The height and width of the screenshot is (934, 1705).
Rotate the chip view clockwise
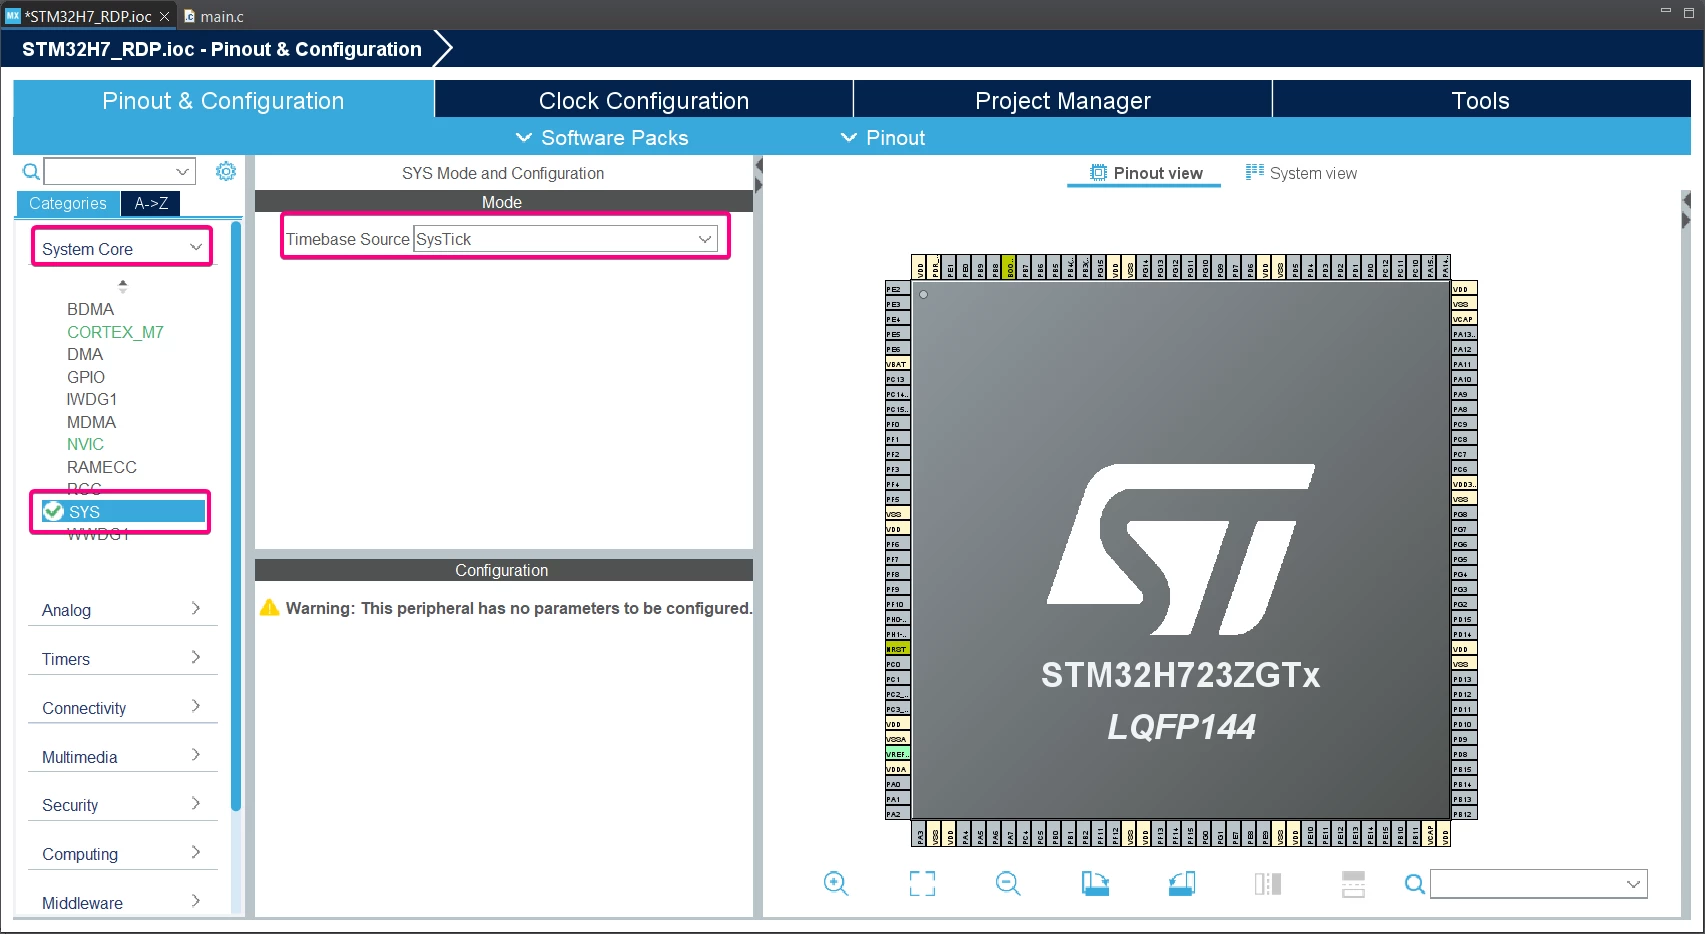pos(1095,883)
